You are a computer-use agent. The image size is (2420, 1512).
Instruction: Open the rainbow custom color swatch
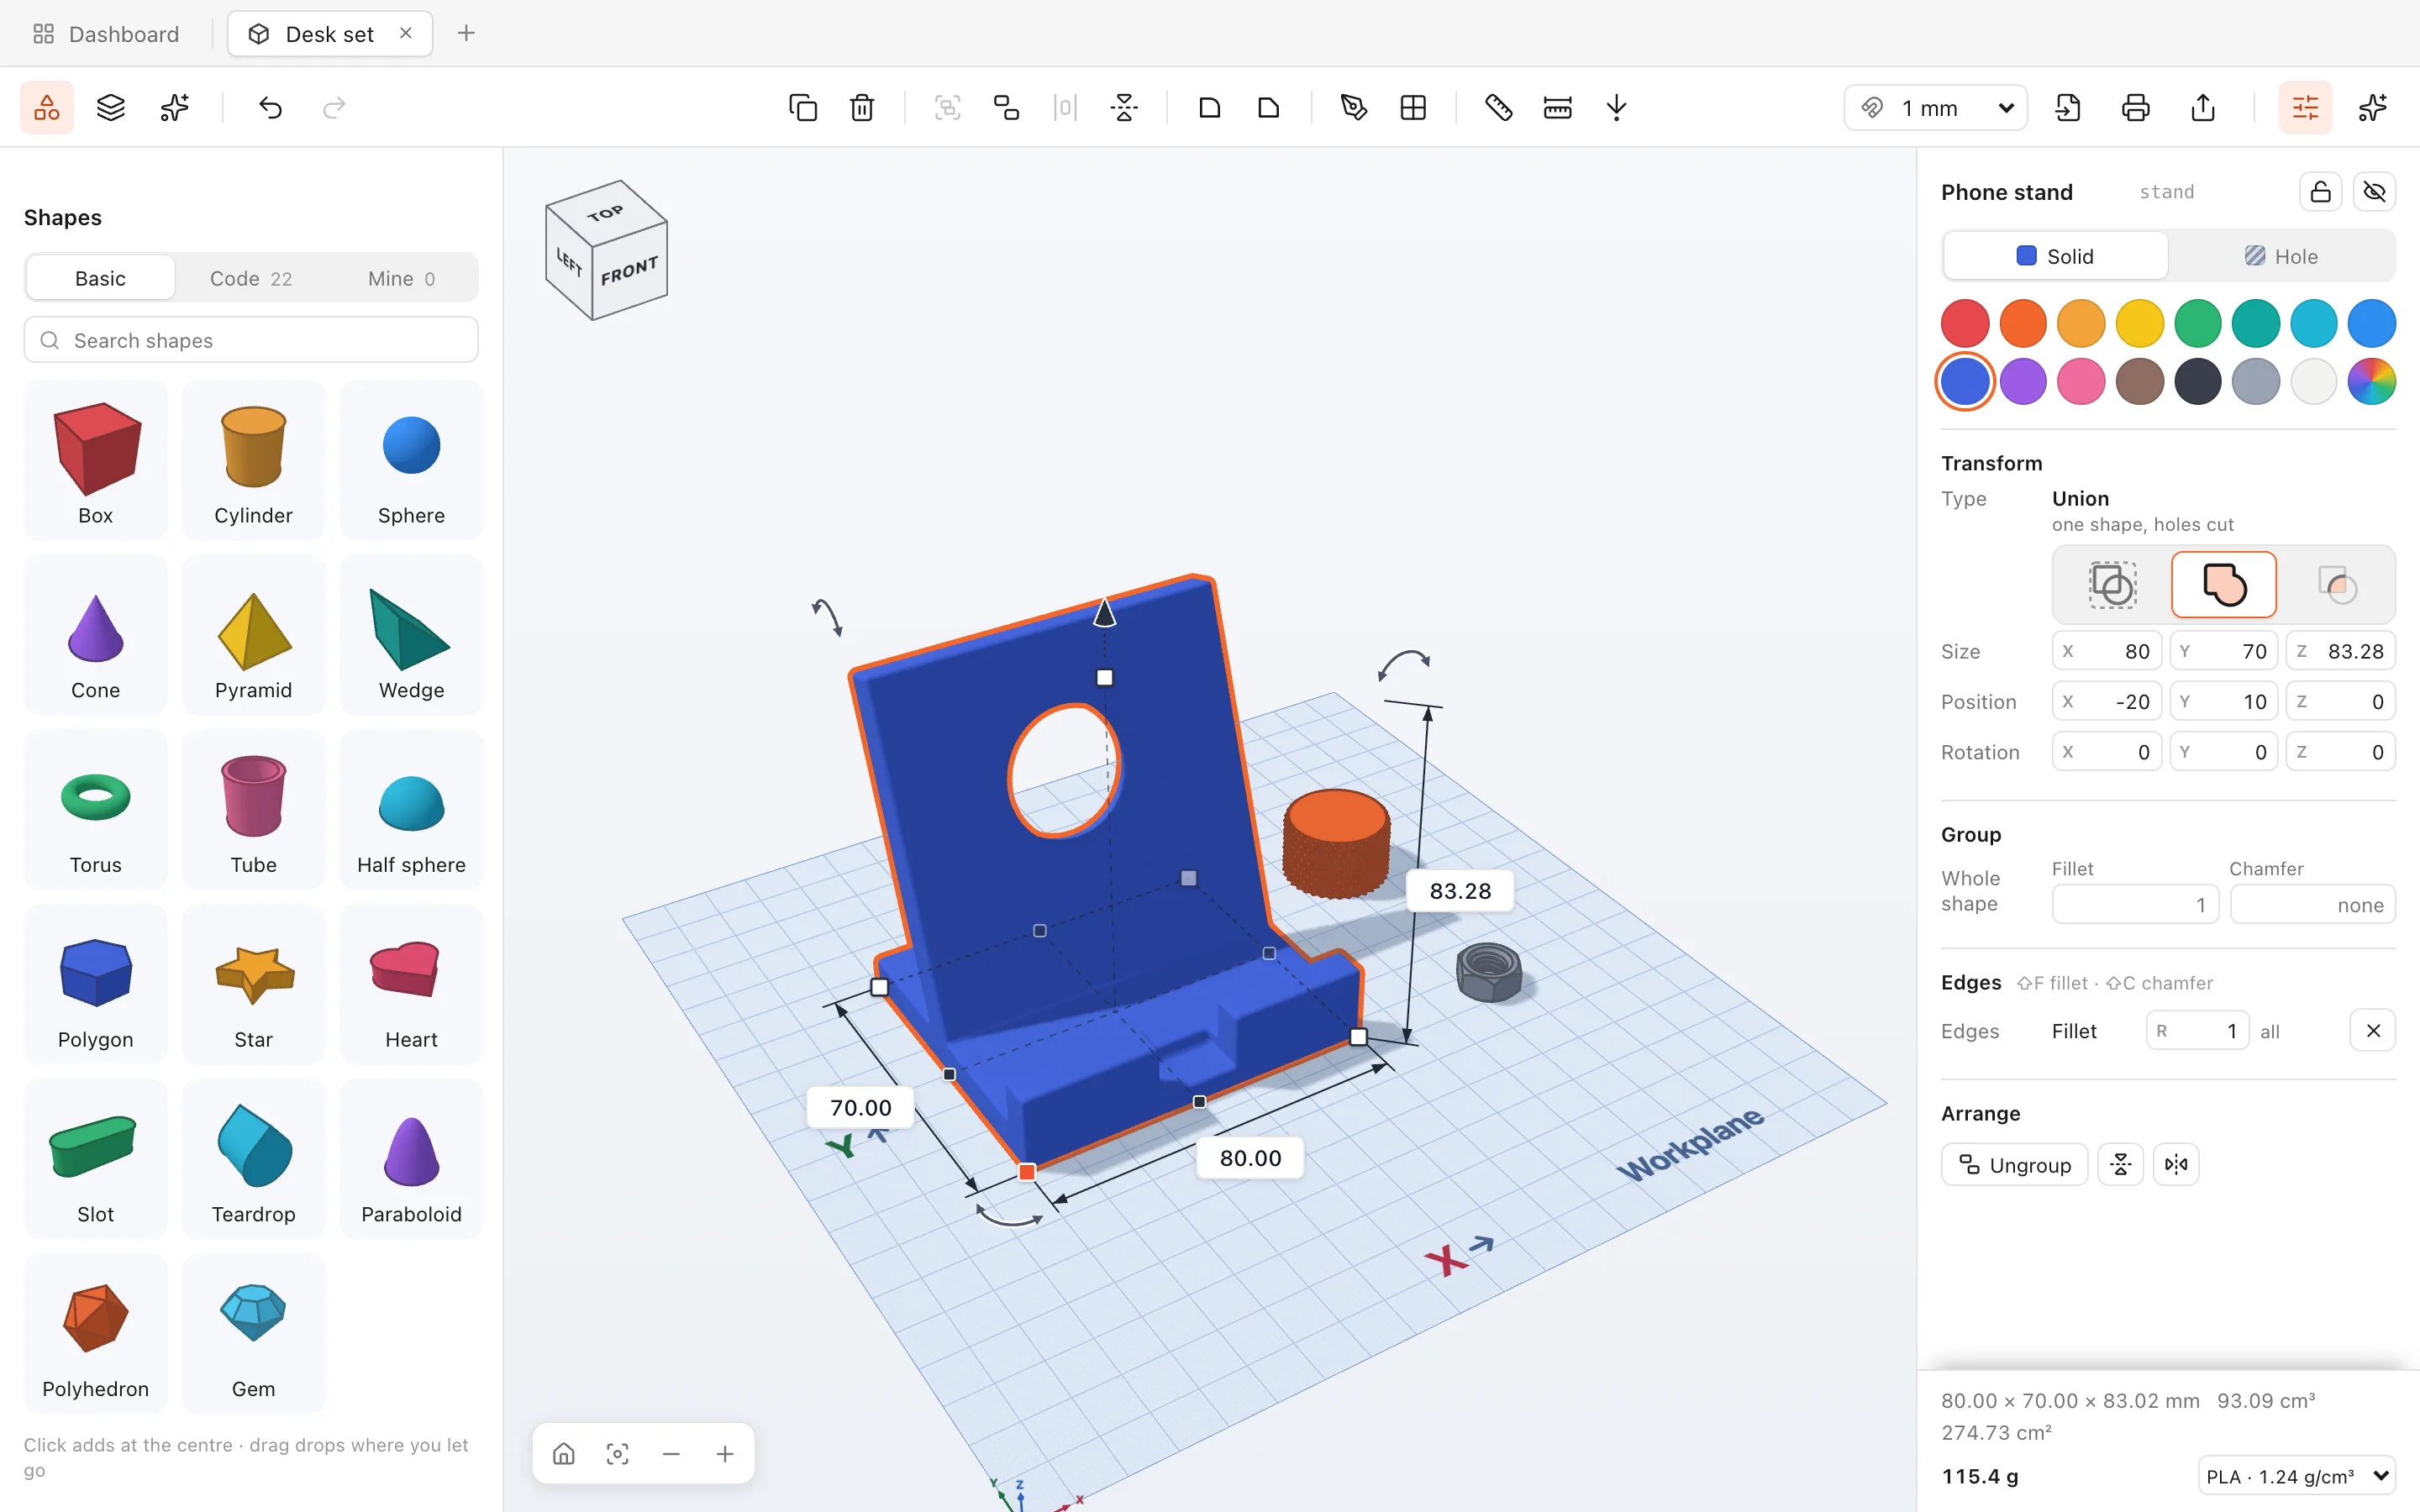click(2371, 381)
